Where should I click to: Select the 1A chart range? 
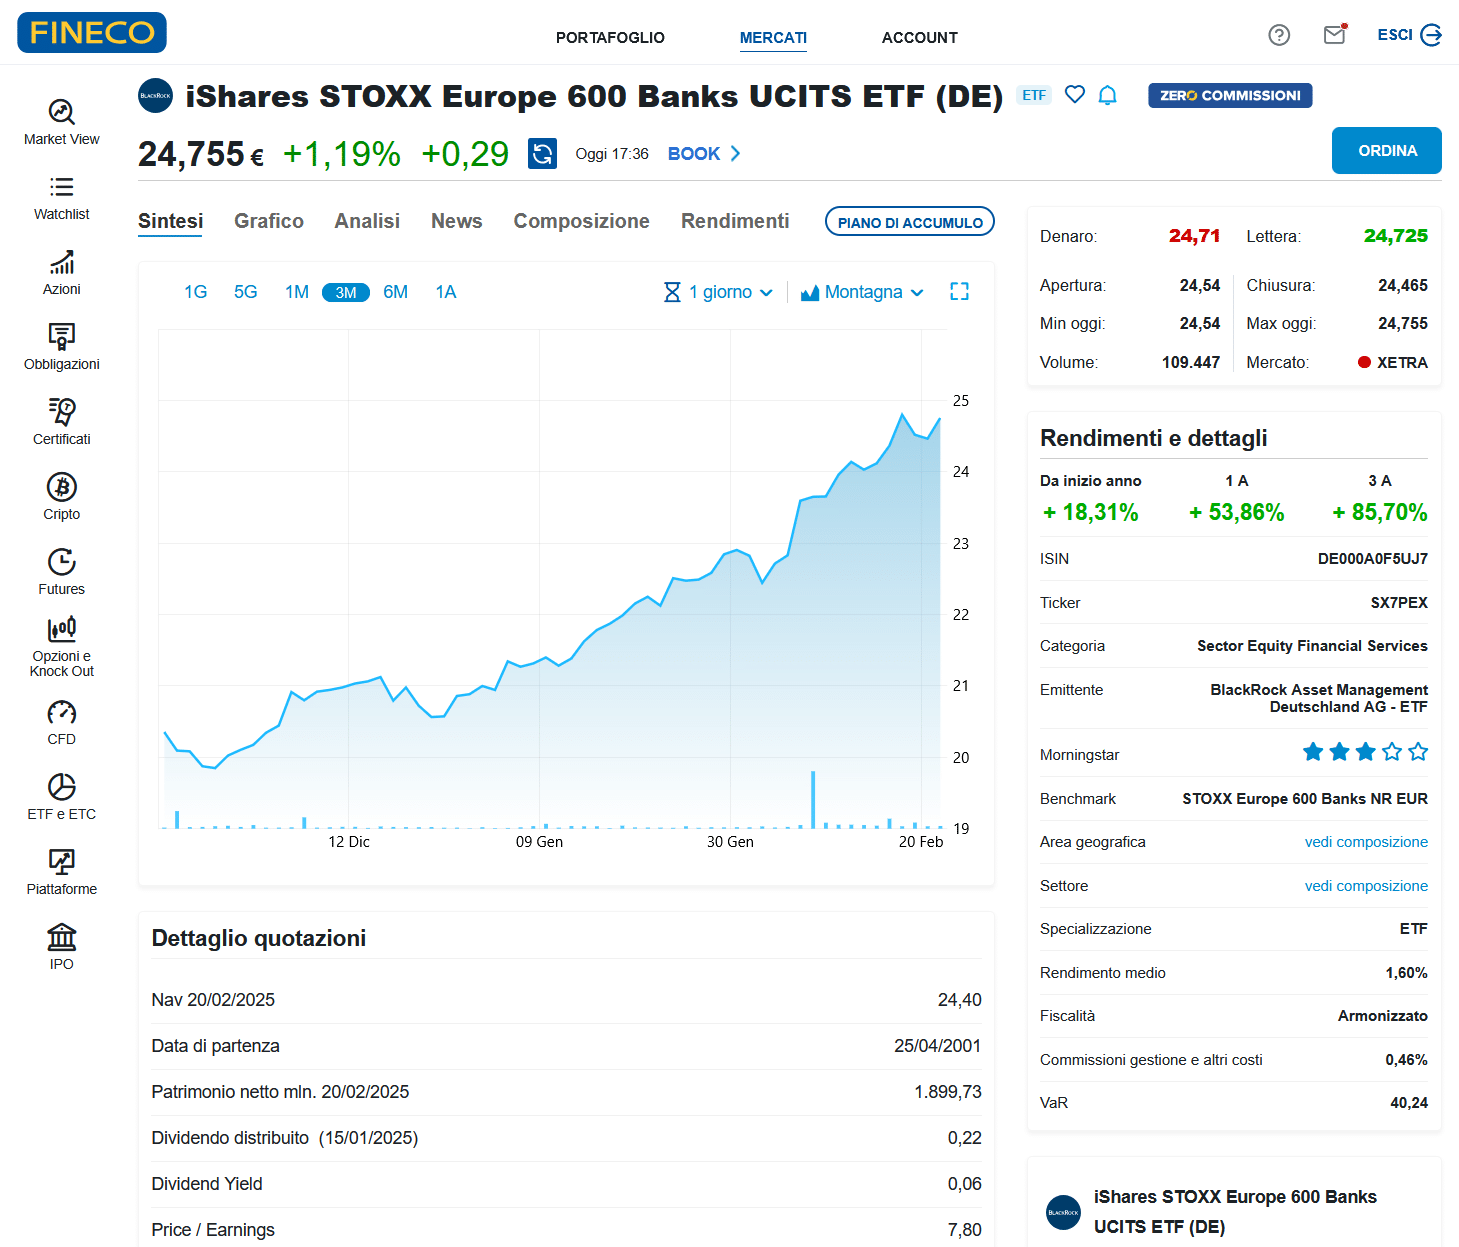coord(446,292)
